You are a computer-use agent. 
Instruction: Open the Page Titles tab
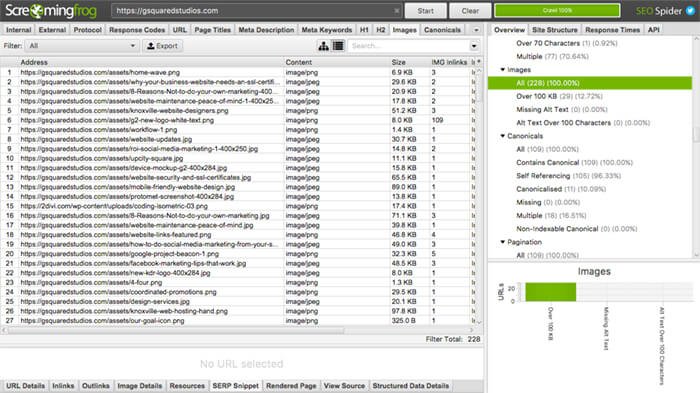[x=212, y=30]
